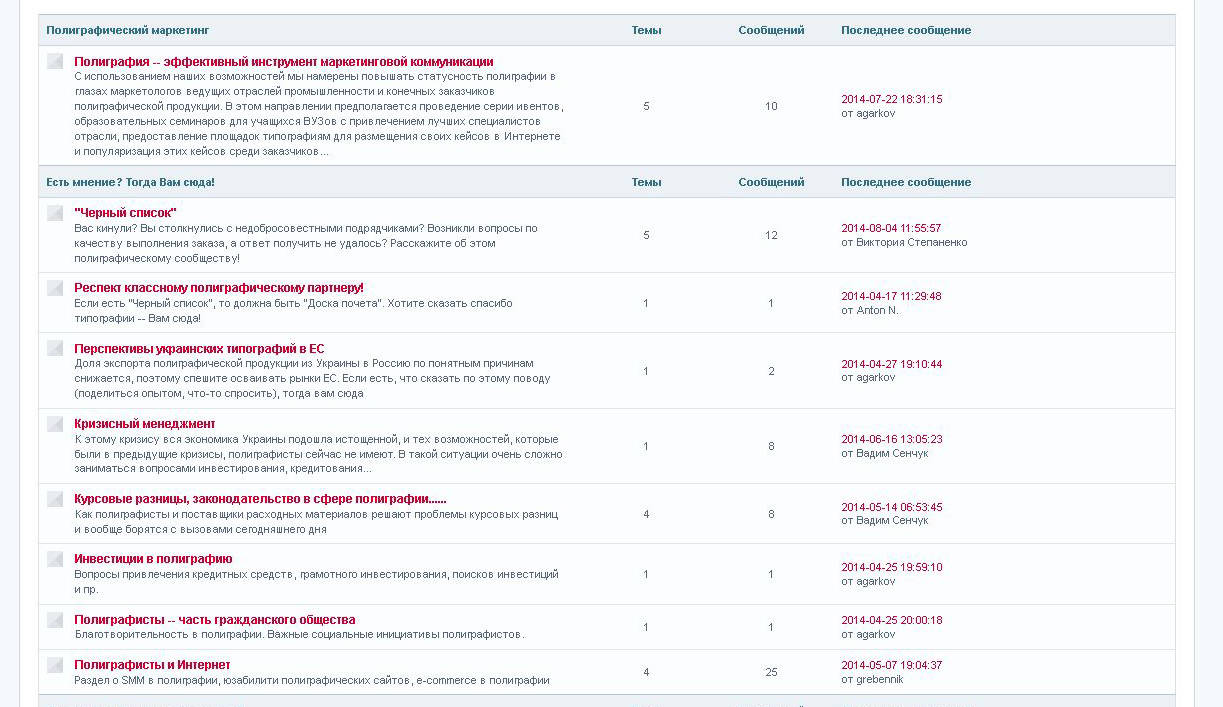The width and height of the screenshot is (1223, 707).
Task: Click message count "10" in Полиграфический маркетинг section
Action: pyautogui.click(x=771, y=106)
